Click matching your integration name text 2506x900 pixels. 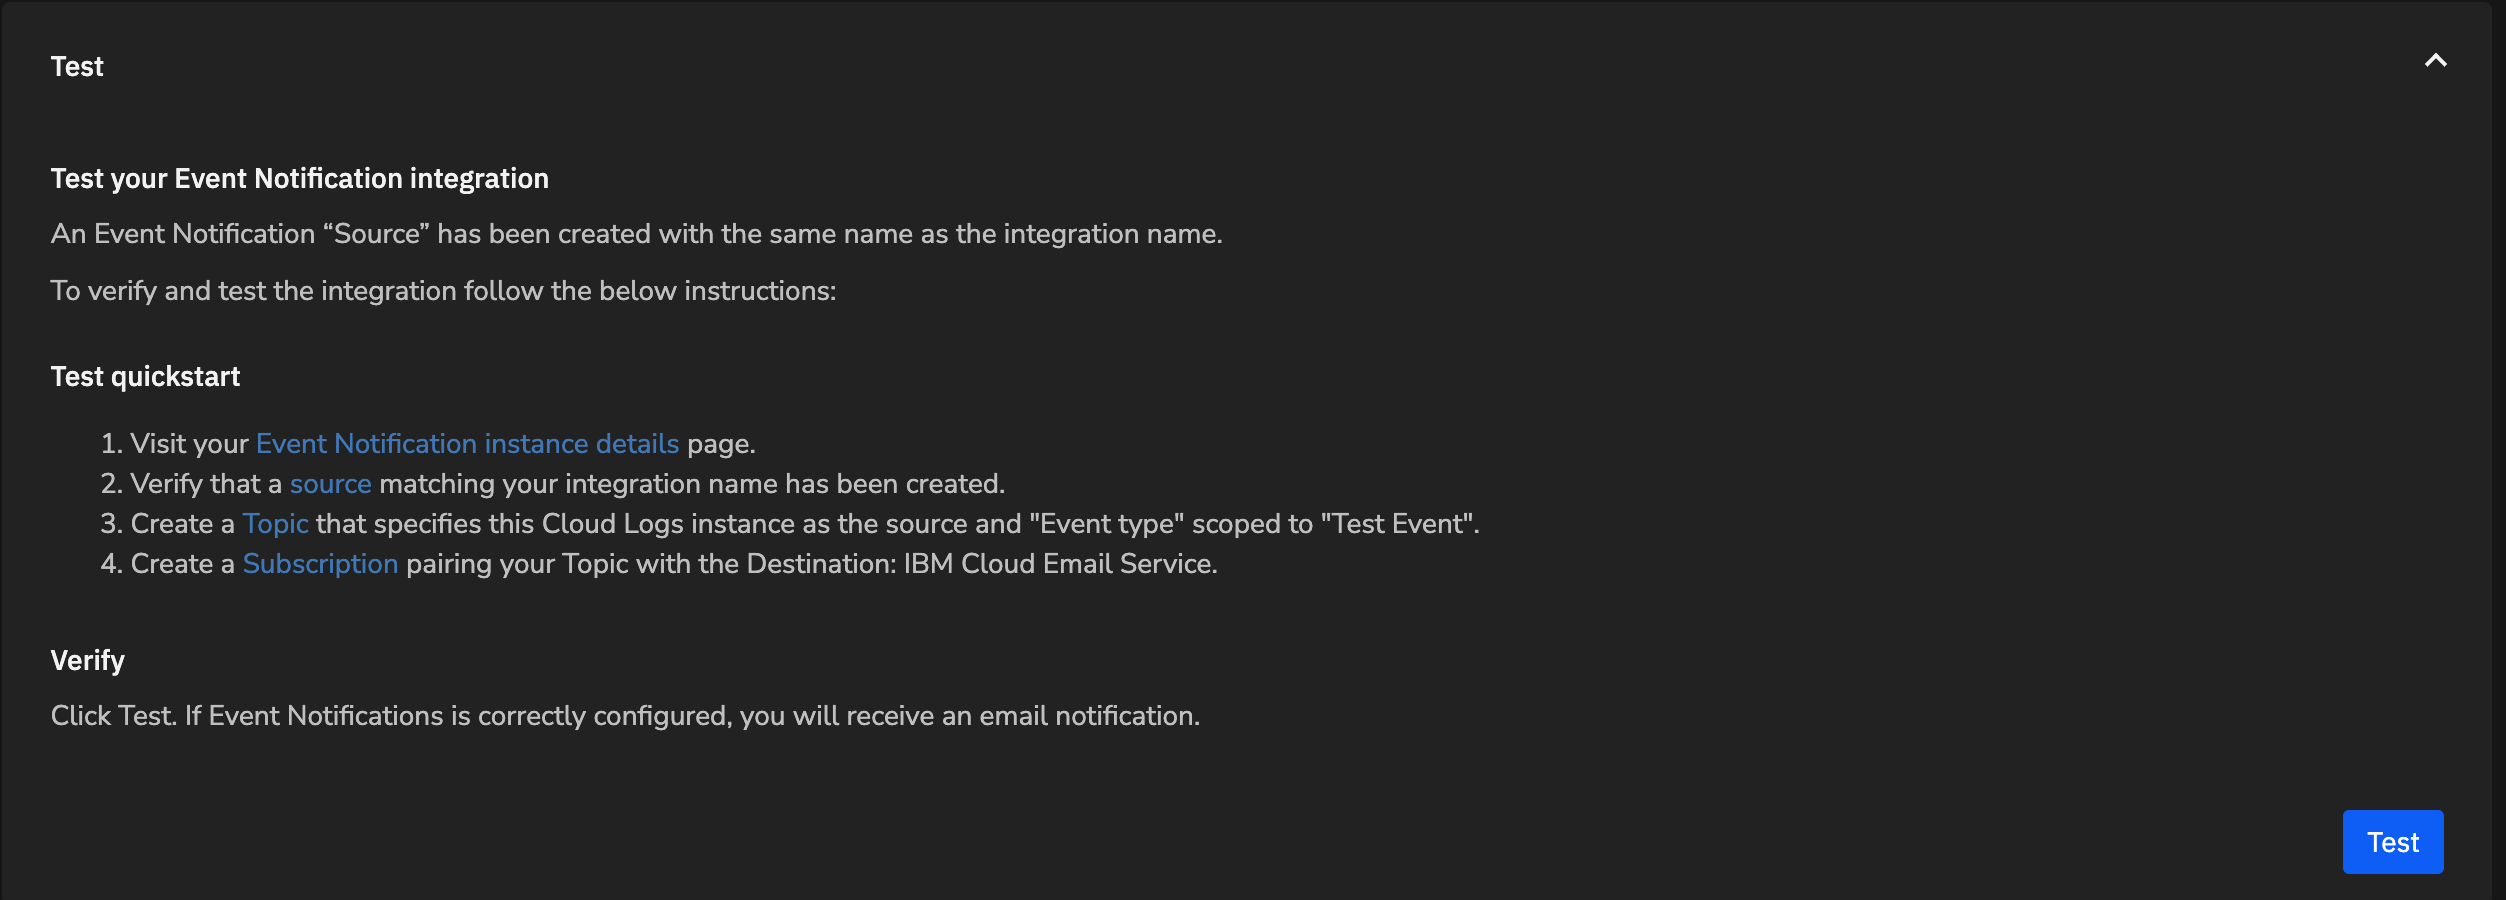click(578, 484)
